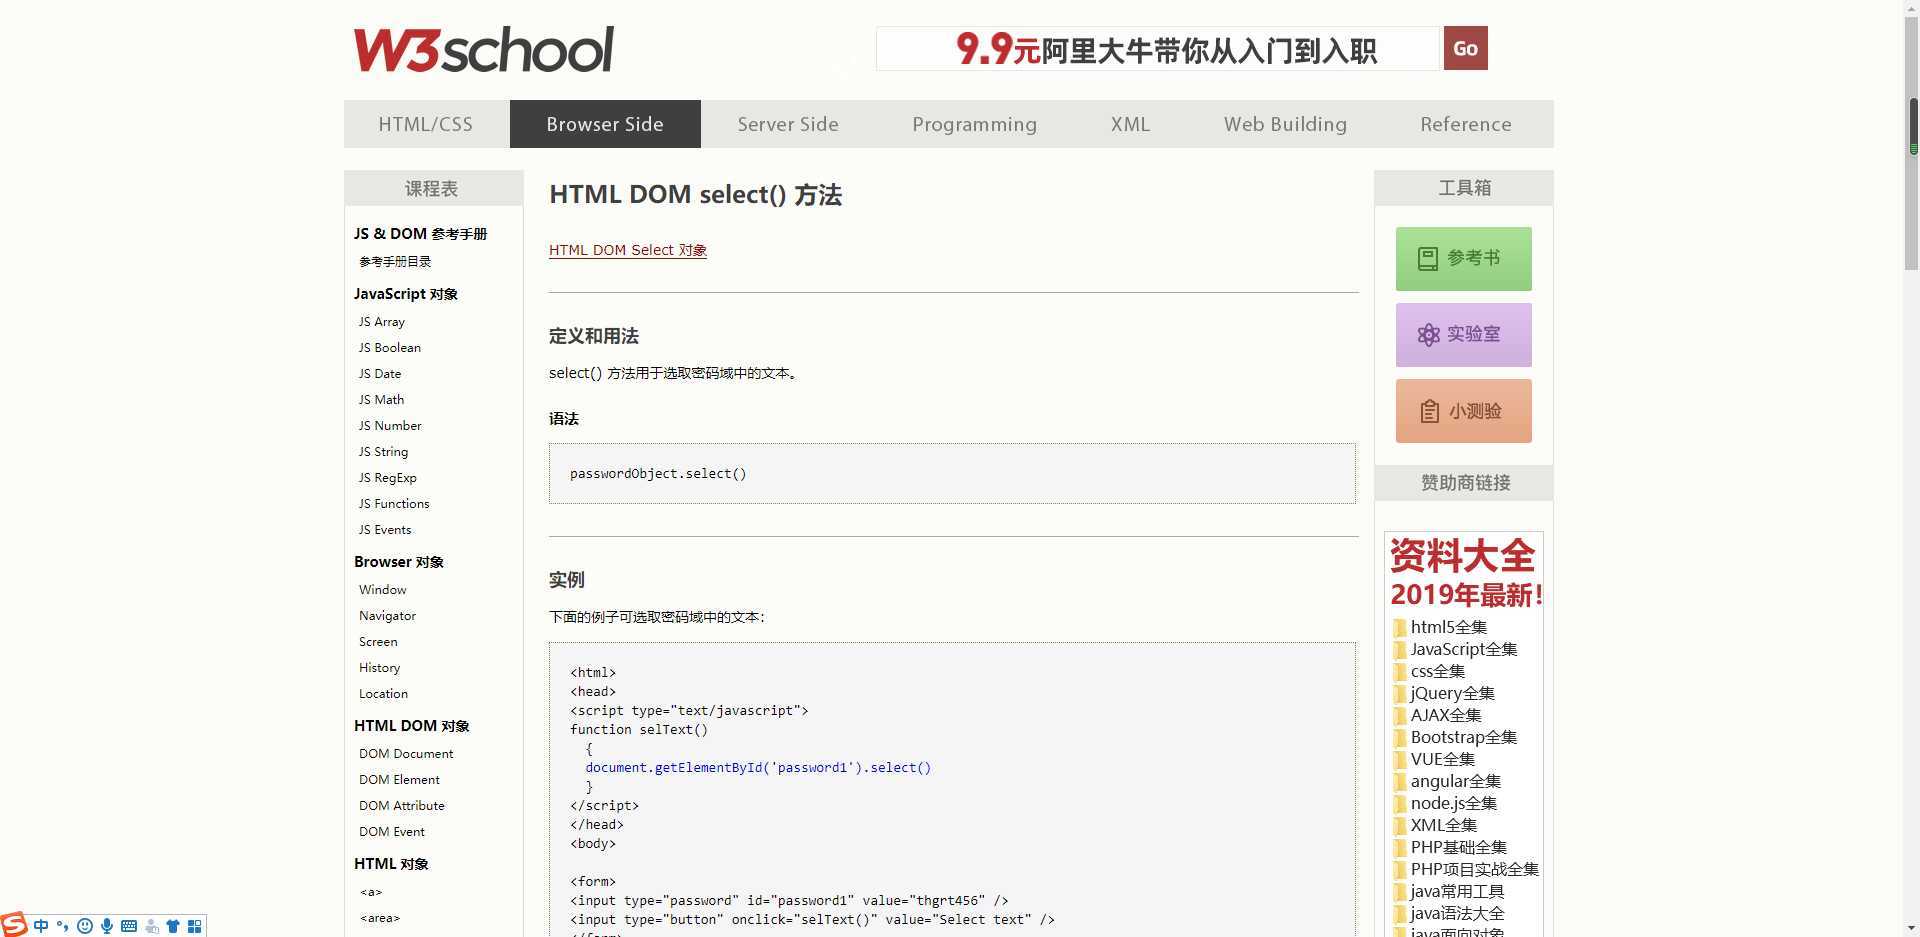Open the JS Array link

(x=382, y=322)
